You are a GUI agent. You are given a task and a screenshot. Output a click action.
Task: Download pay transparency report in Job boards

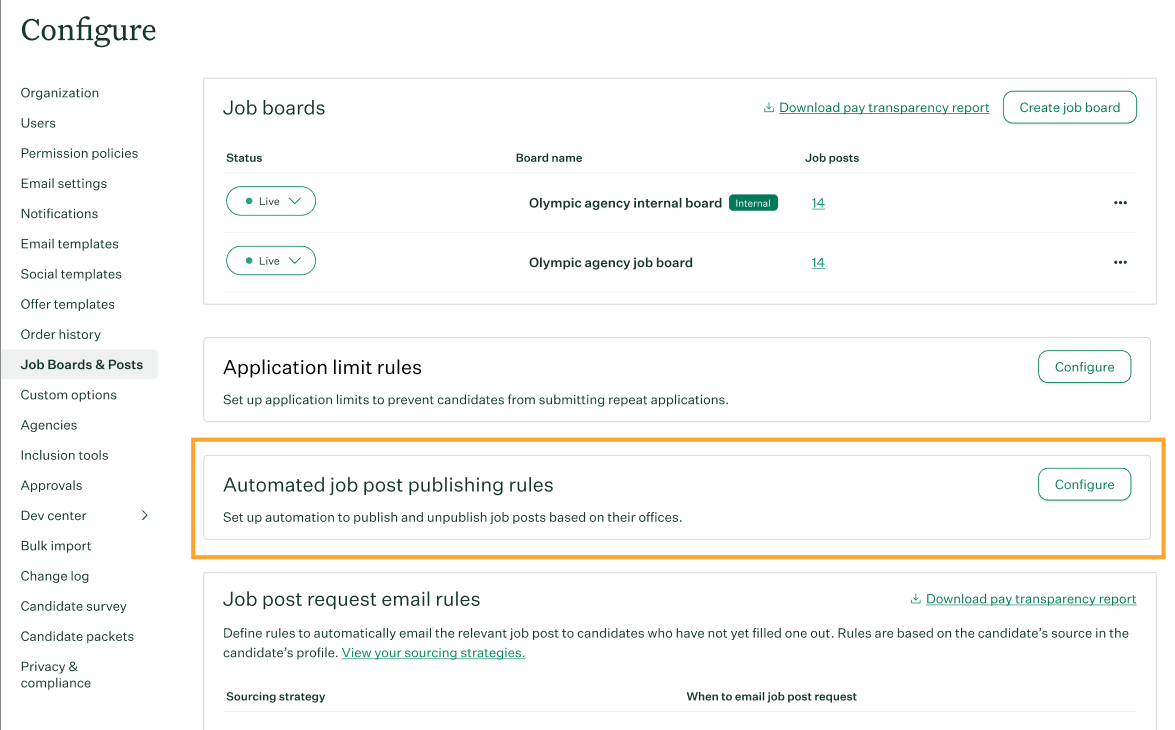click(x=884, y=107)
